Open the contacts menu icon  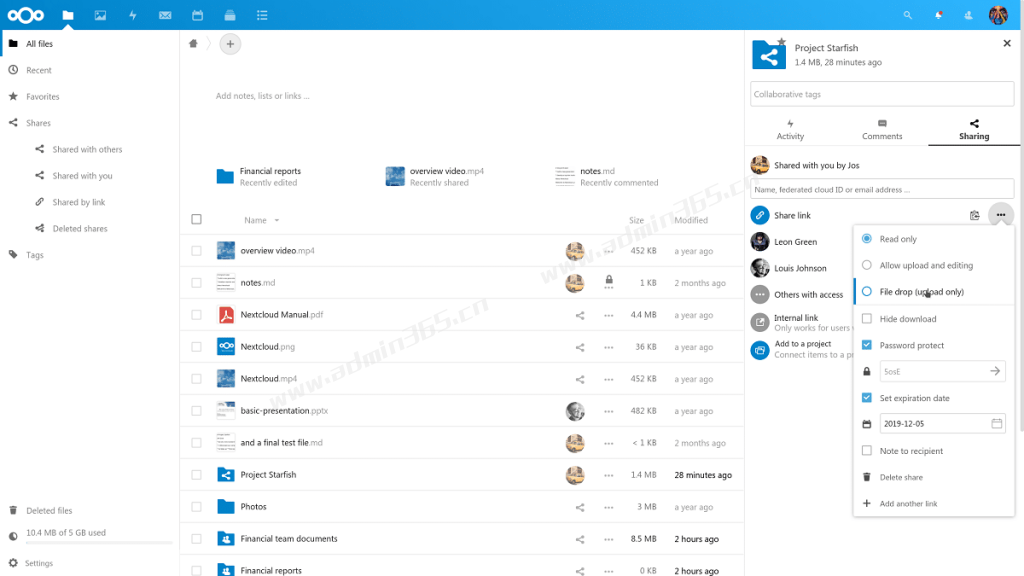click(968, 15)
